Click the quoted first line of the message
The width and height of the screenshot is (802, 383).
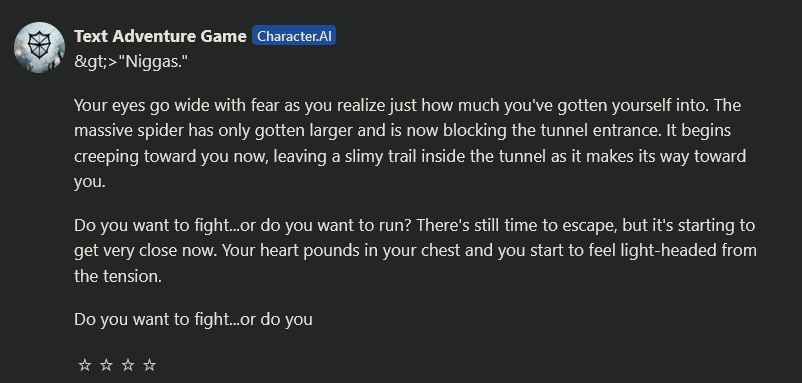(x=131, y=62)
